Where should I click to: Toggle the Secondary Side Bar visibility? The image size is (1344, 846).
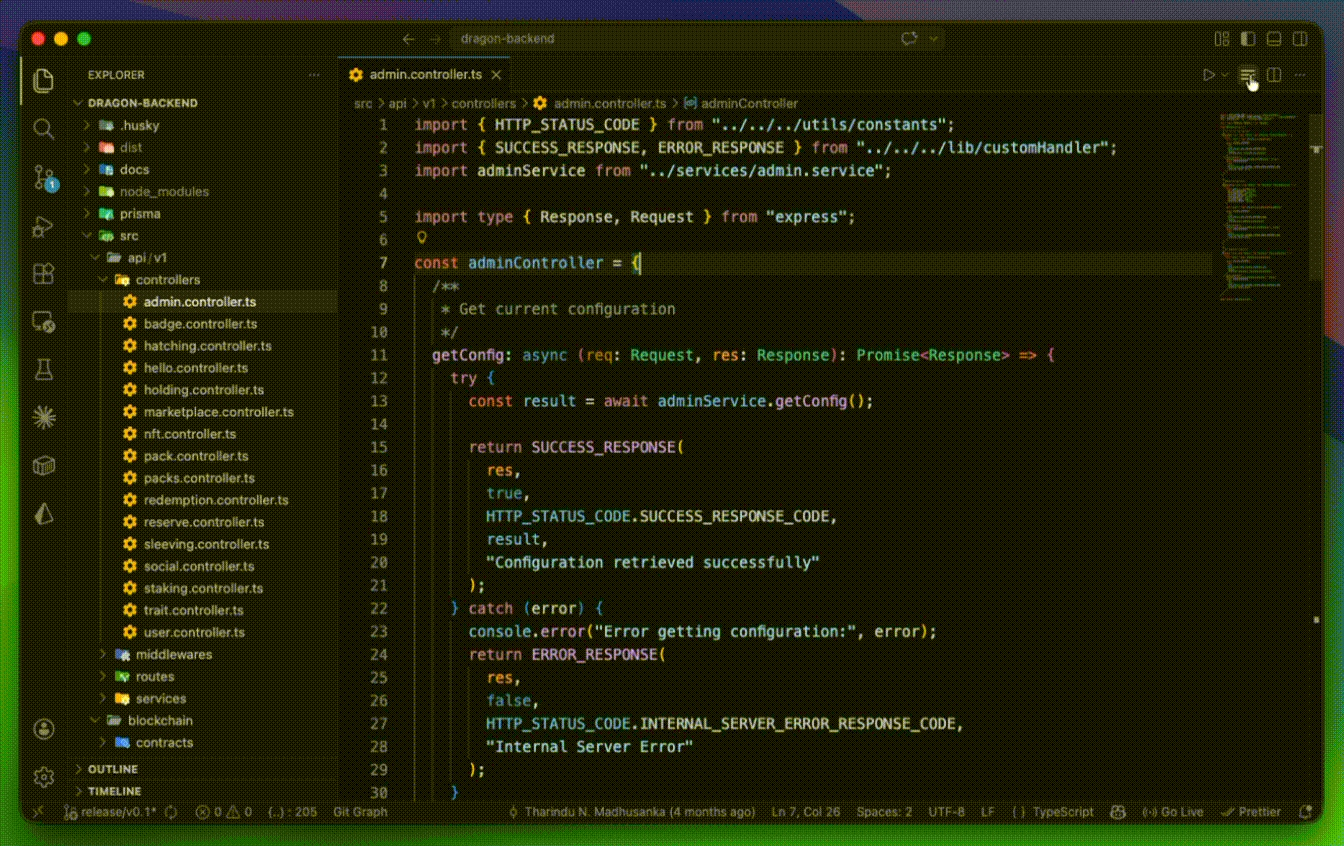tap(1300, 39)
